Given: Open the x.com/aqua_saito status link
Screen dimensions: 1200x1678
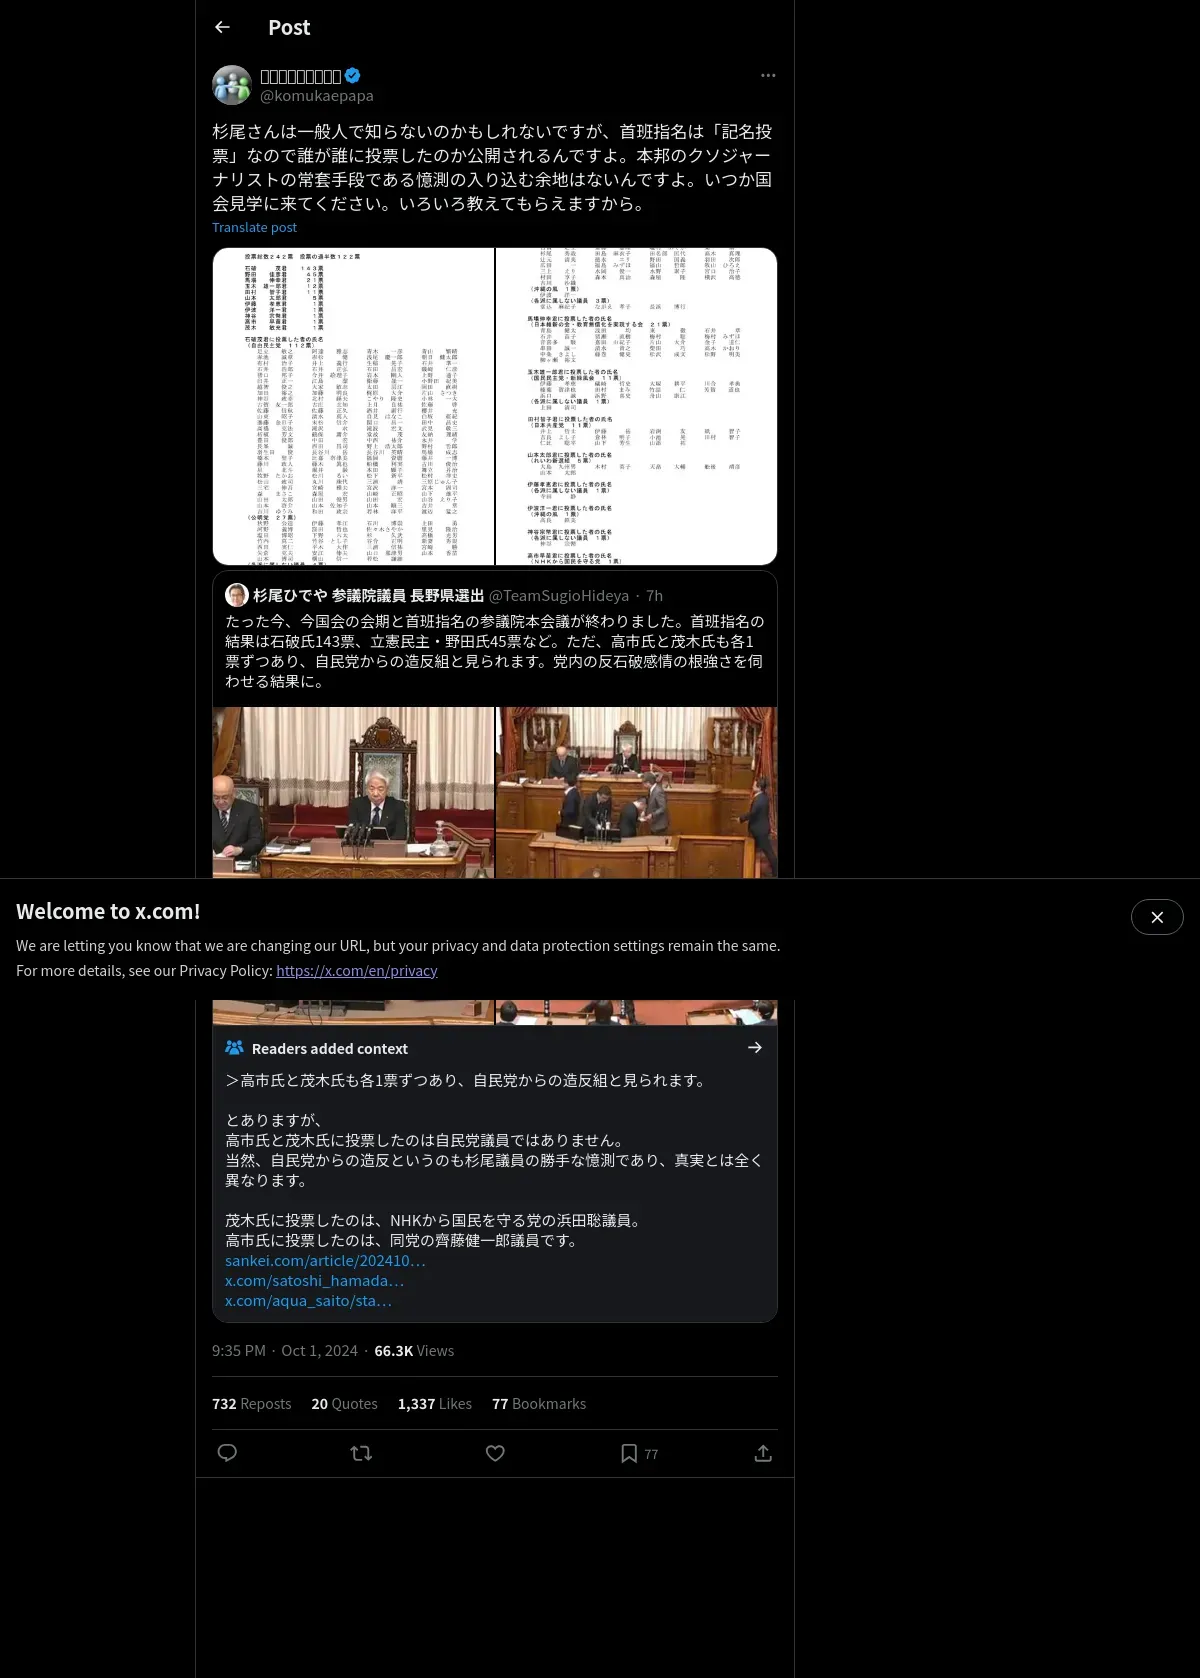Looking at the screenshot, I should coord(308,1301).
